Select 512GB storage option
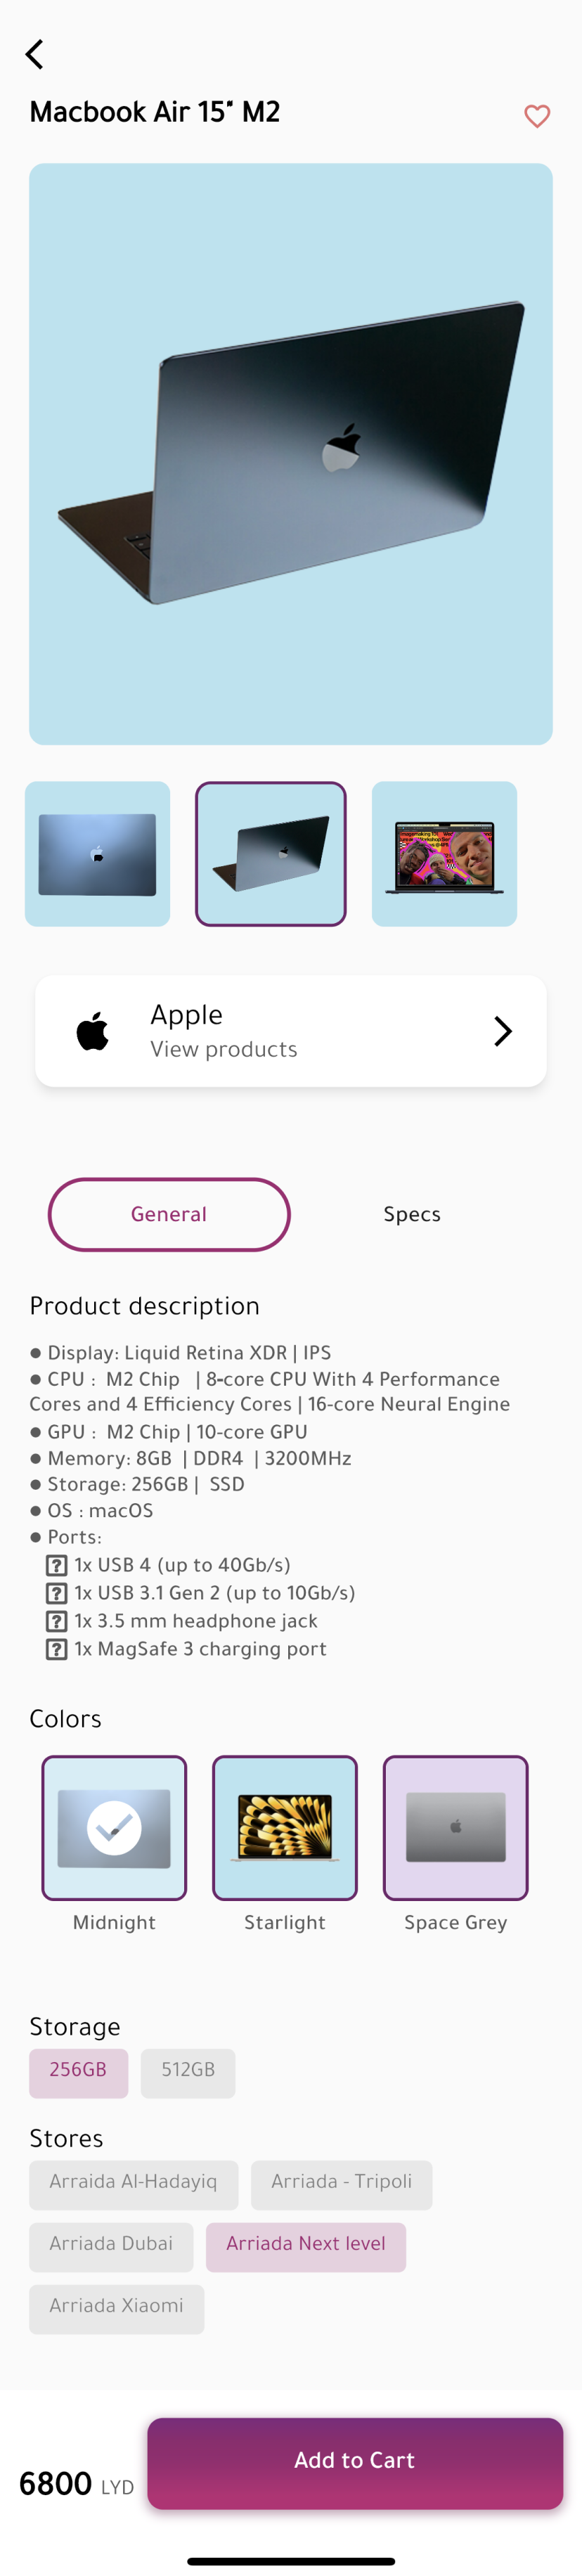The height and width of the screenshot is (2576, 582). click(x=188, y=2074)
